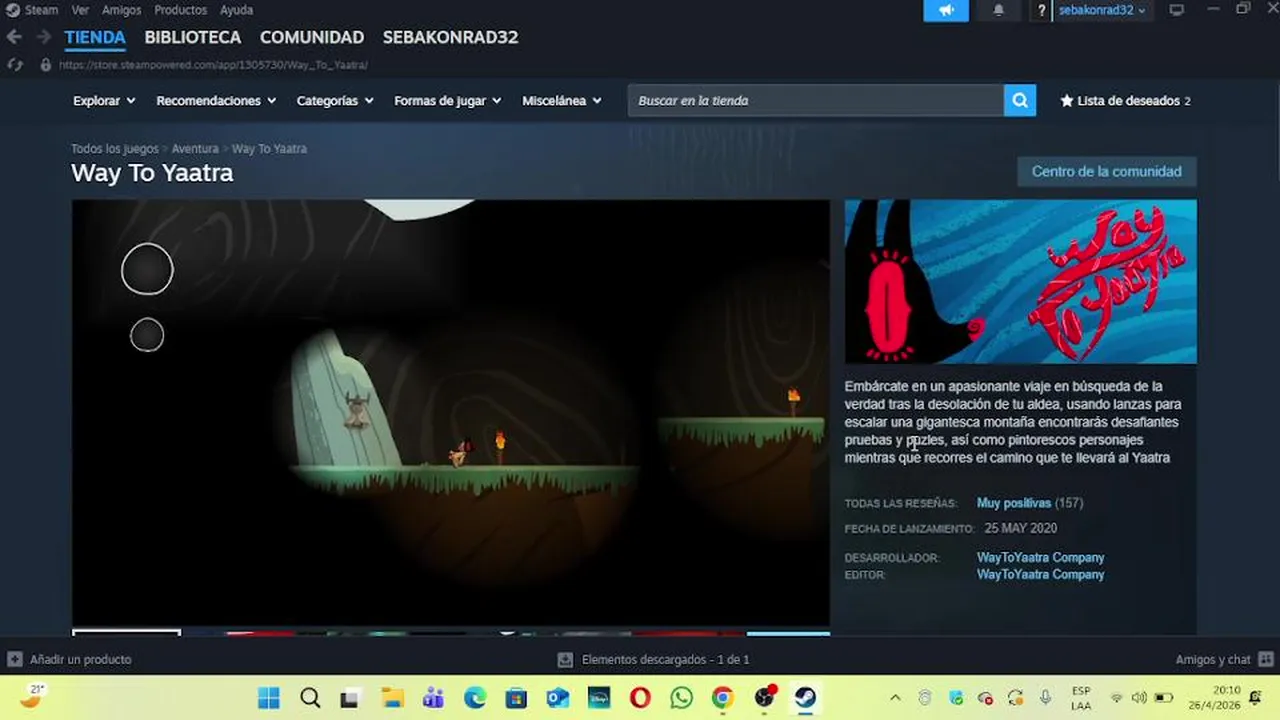
Task: Select the COMUNIDAD tab
Action: pyautogui.click(x=312, y=37)
